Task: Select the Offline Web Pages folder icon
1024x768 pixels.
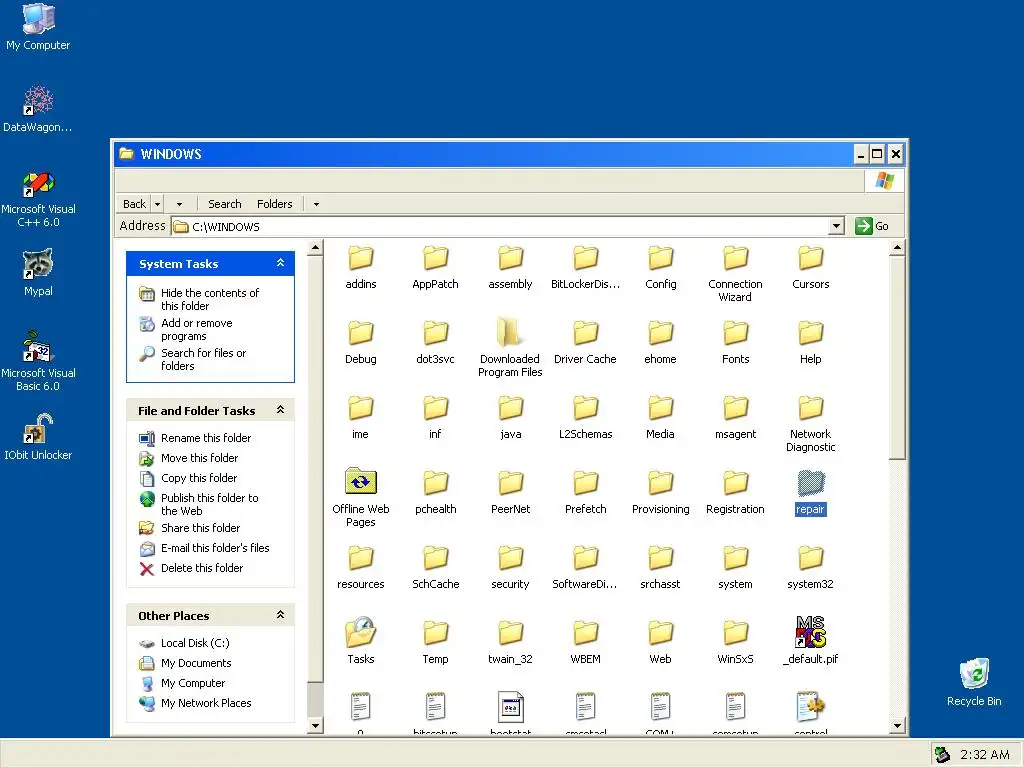Action: (x=360, y=482)
